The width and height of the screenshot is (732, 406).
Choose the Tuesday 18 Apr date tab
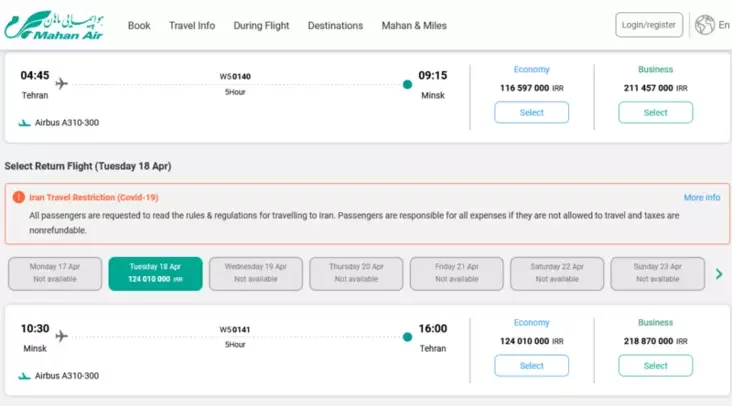(155, 274)
